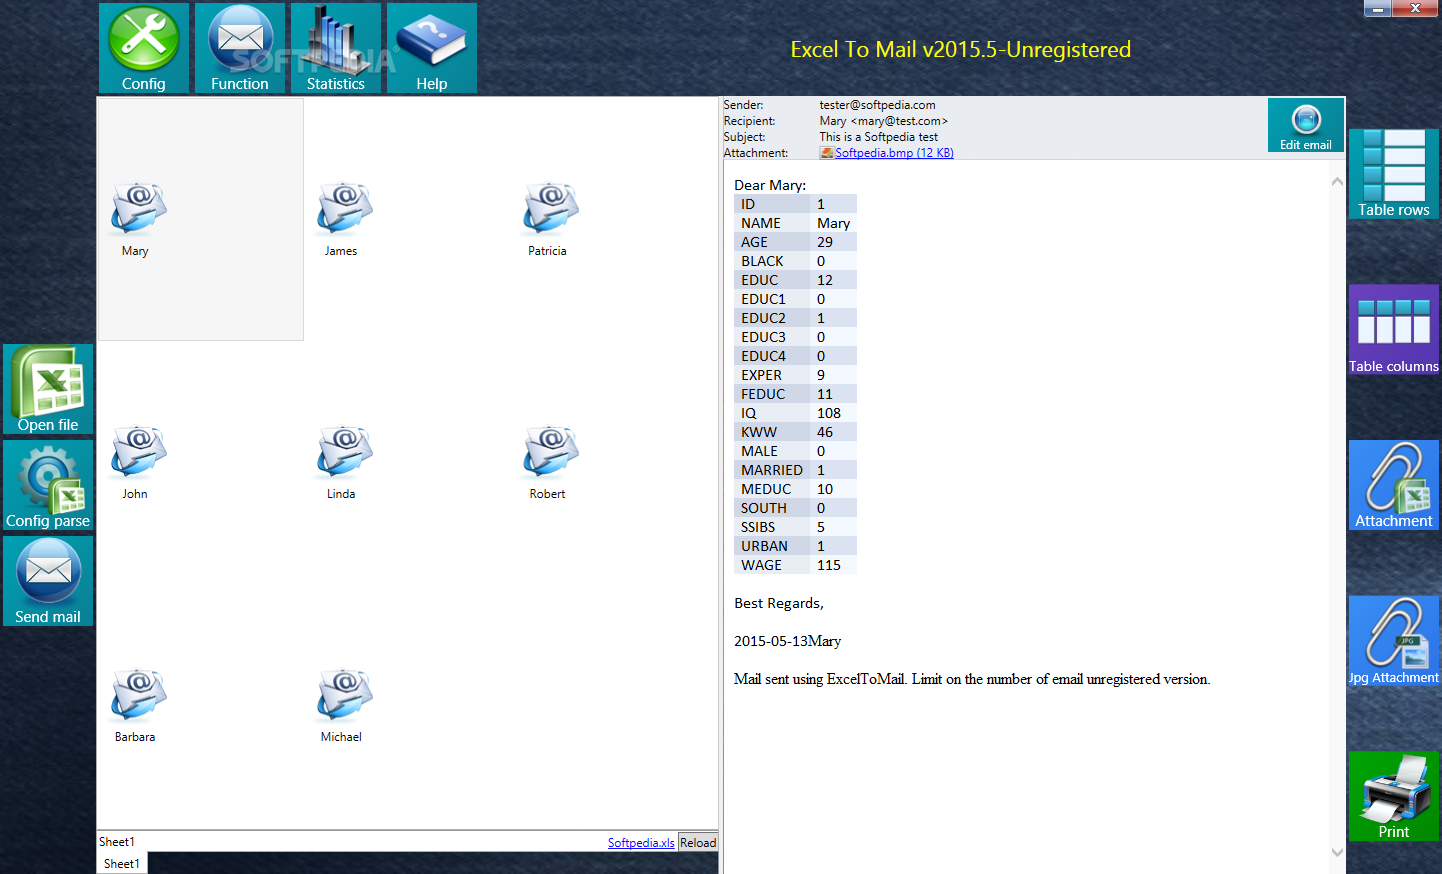Screen dimensions: 1442x874
Task: Open the Help book icon
Action: click(x=432, y=48)
